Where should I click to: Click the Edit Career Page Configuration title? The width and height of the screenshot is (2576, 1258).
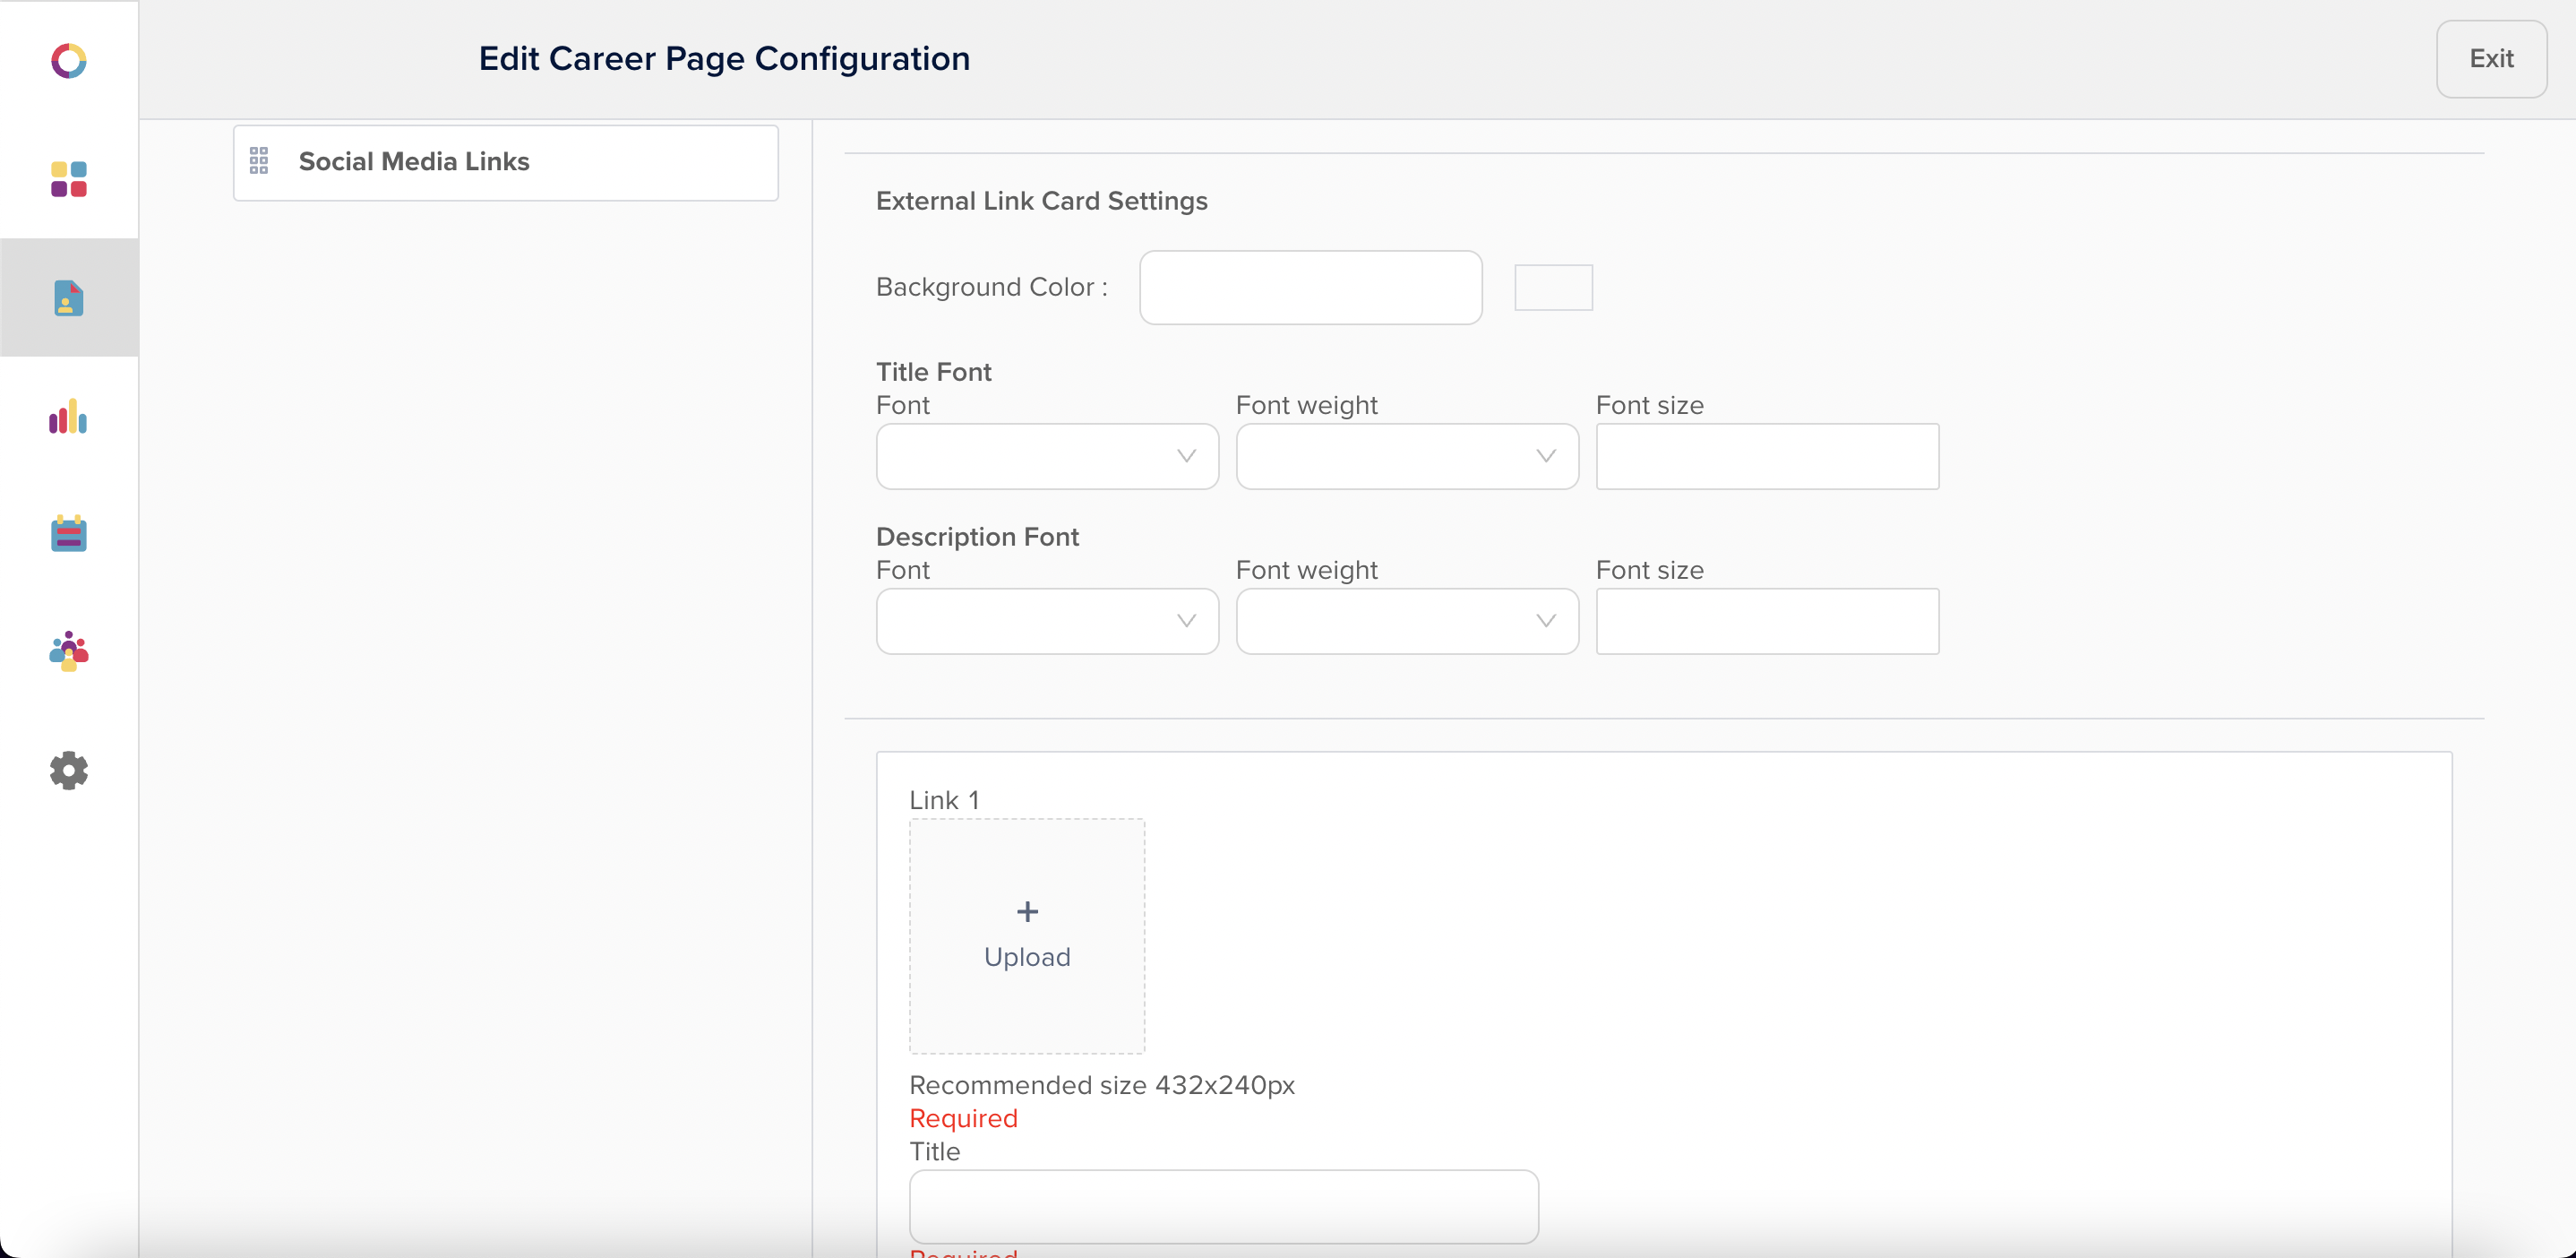724,59
